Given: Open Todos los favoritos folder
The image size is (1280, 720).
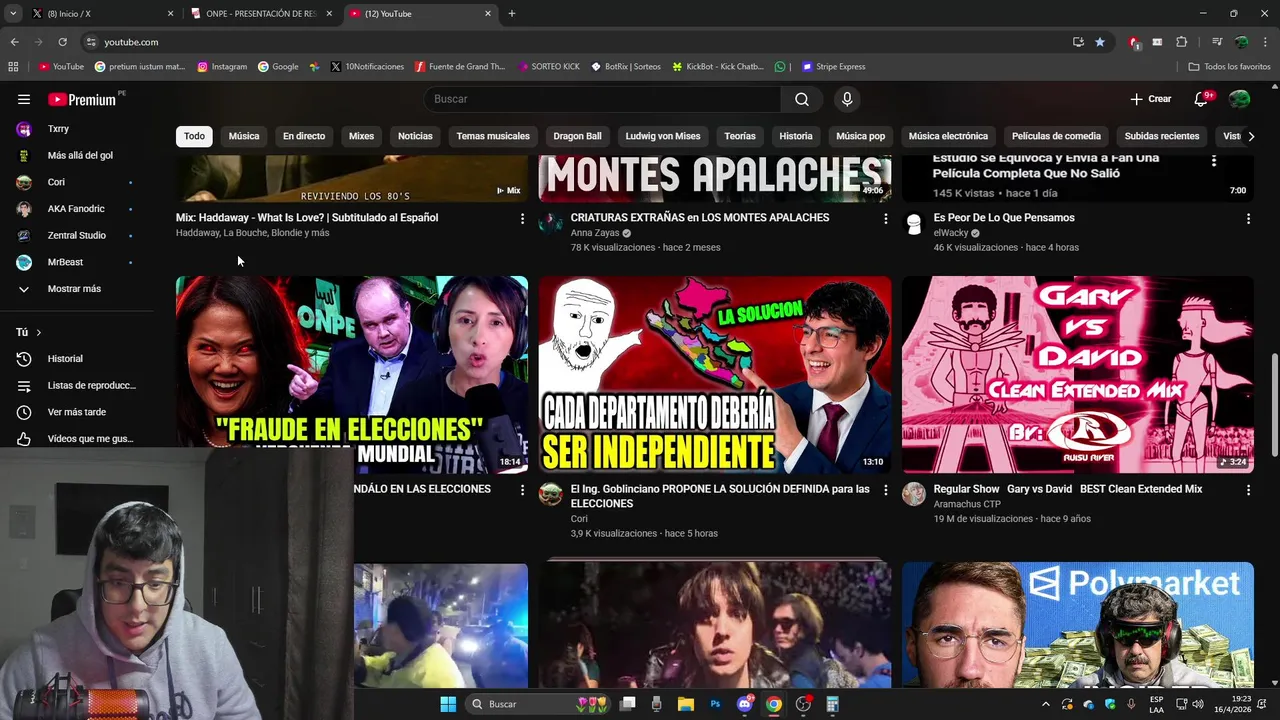Looking at the screenshot, I should [x=1230, y=67].
